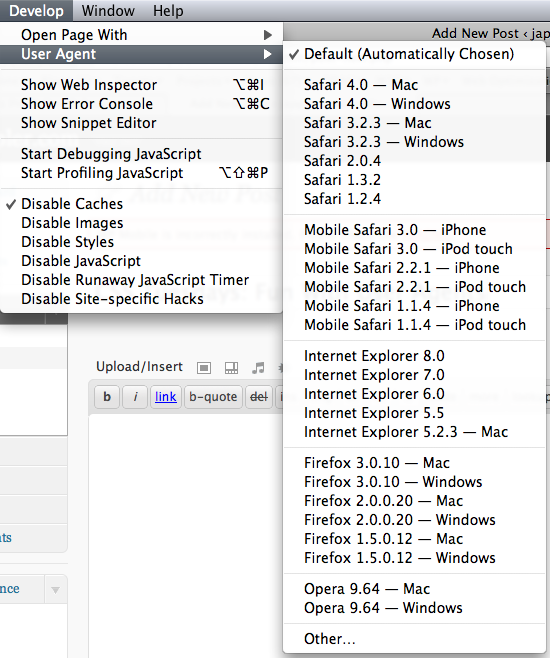The image size is (550, 658).
Task: Select Mobile Safari 2.2.1 — iPod touch
Action: point(414,287)
